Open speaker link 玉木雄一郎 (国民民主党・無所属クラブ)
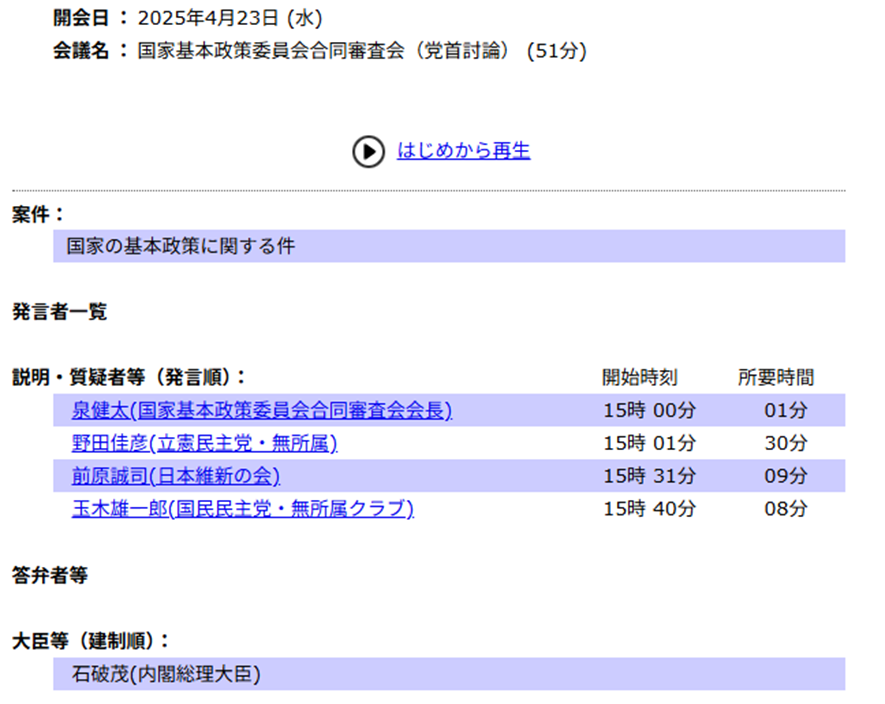This screenshot has height=704, width=885. pyautogui.click(x=243, y=508)
